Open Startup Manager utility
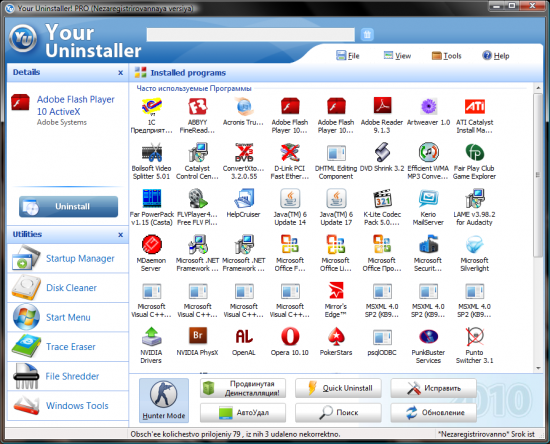The image size is (550, 444). click(x=68, y=258)
